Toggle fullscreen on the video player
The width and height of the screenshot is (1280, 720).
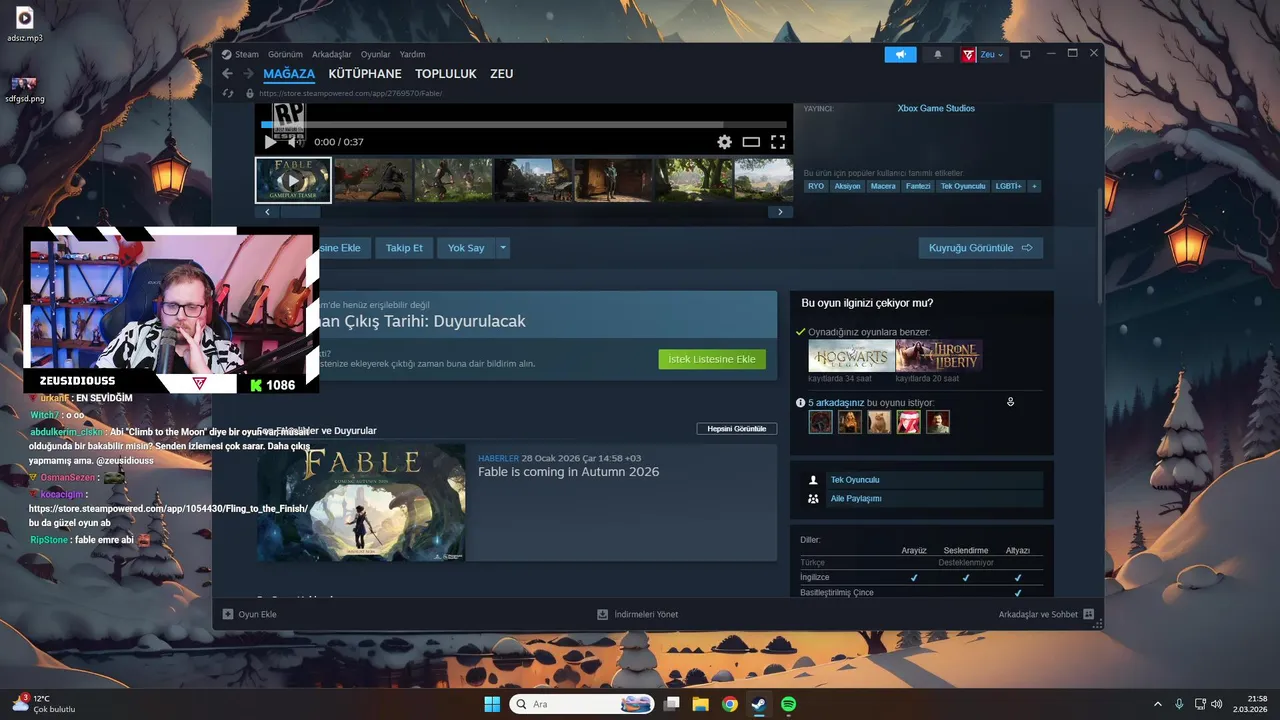click(778, 142)
